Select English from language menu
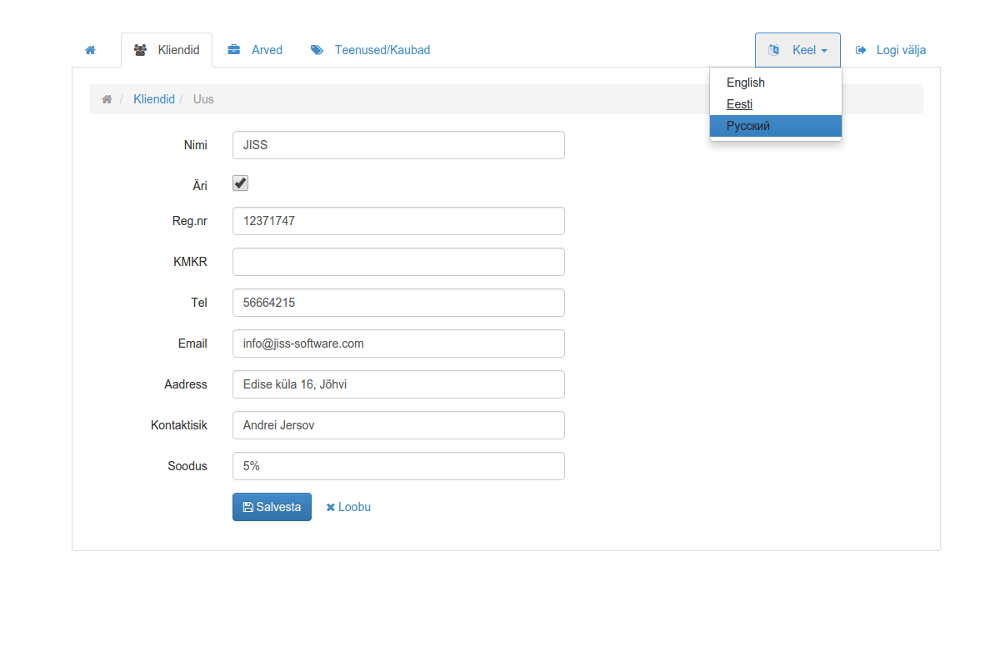The image size is (1000, 667). pyautogui.click(x=745, y=83)
